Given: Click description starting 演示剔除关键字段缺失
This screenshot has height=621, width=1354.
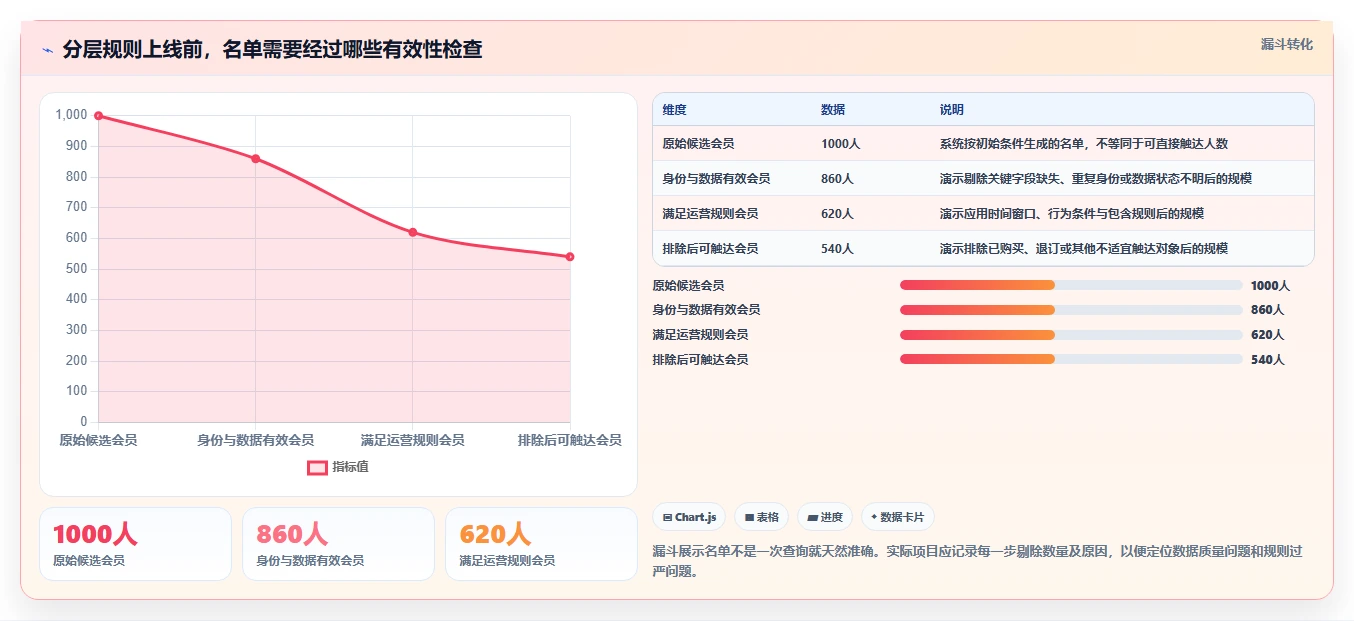Looking at the screenshot, I should coord(1095,179).
